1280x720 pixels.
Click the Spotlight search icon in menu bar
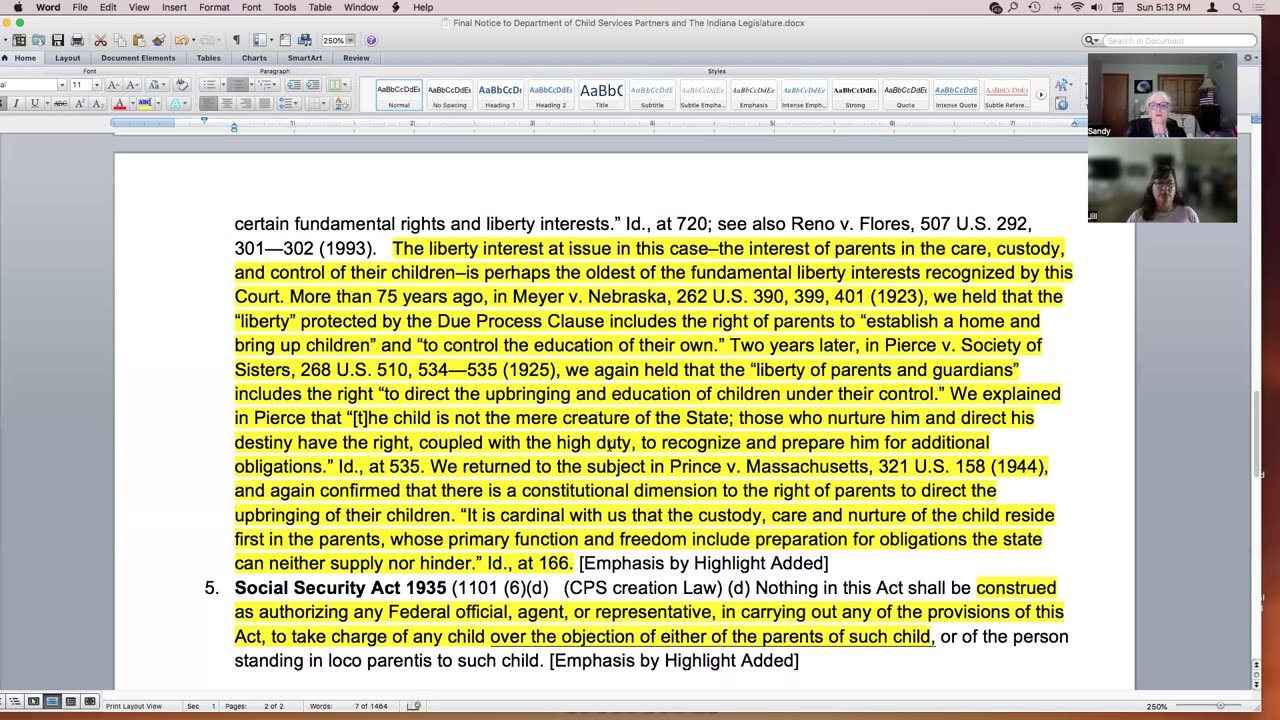(1237, 7)
